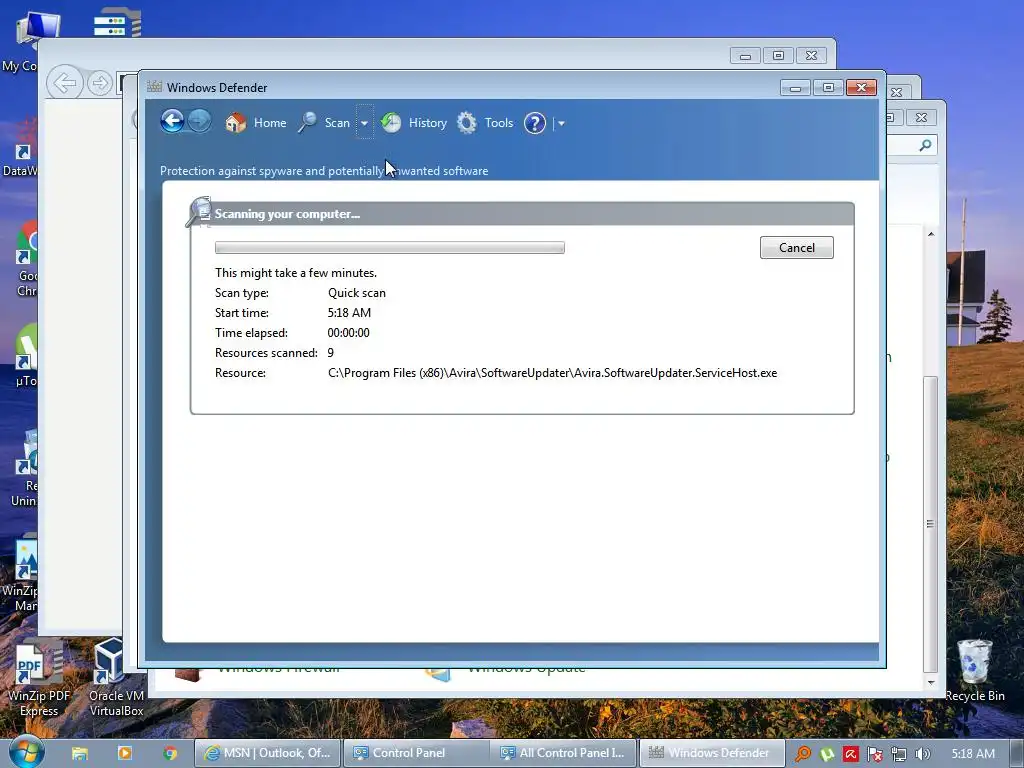Viewport: 1024px width, 768px height.
Task: Click the scanning computer magnifier icon
Action: [199, 212]
